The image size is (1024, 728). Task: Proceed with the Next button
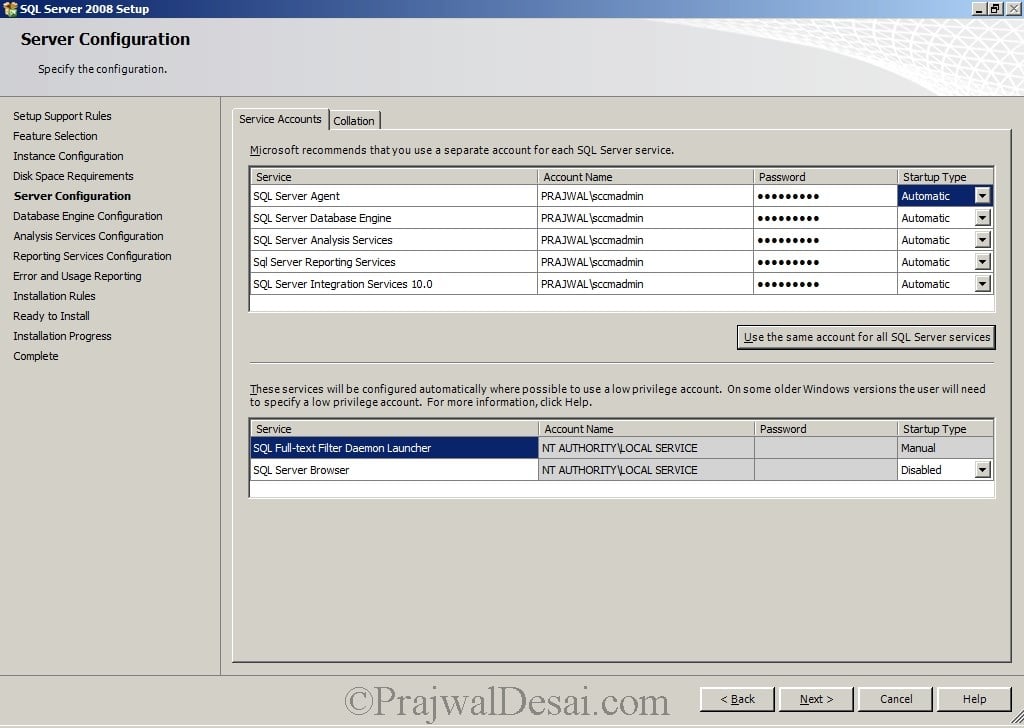pos(816,699)
